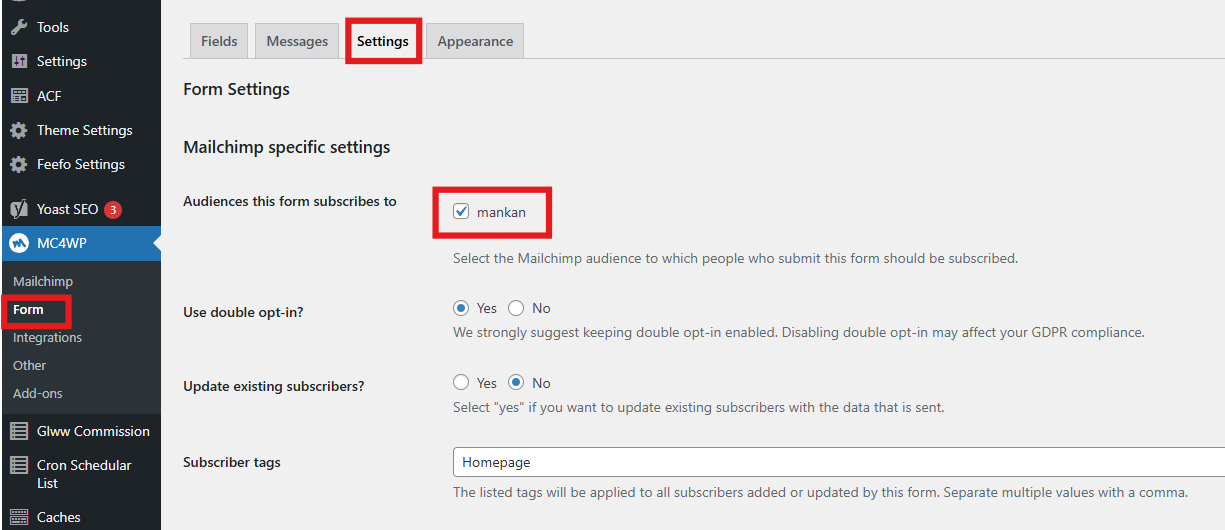Viewport: 1225px width, 530px height.
Task: Click the MC4WP logo icon
Action: 19,243
